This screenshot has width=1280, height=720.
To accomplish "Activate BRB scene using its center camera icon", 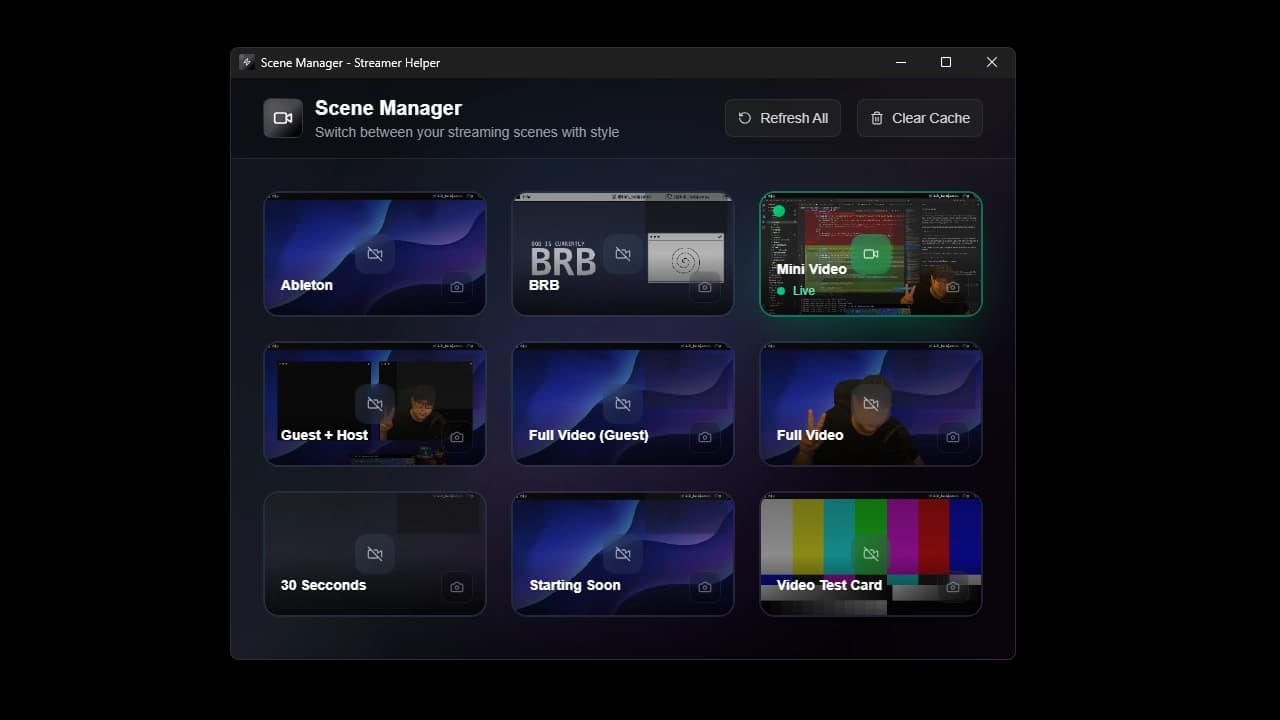I will pos(623,254).
